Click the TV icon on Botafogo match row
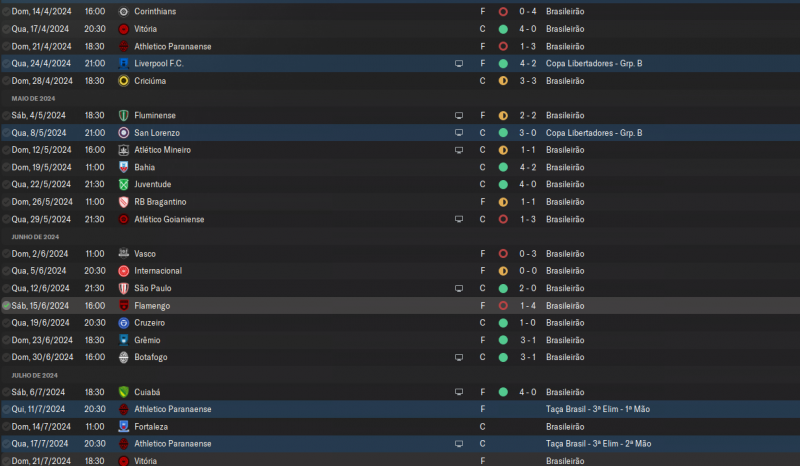This screenshot has height=466, width=800. 459,357
